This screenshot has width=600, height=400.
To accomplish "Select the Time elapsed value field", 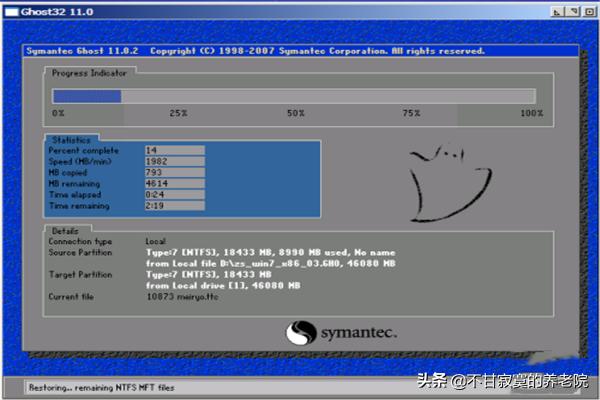I will click(x=175, y=194).
